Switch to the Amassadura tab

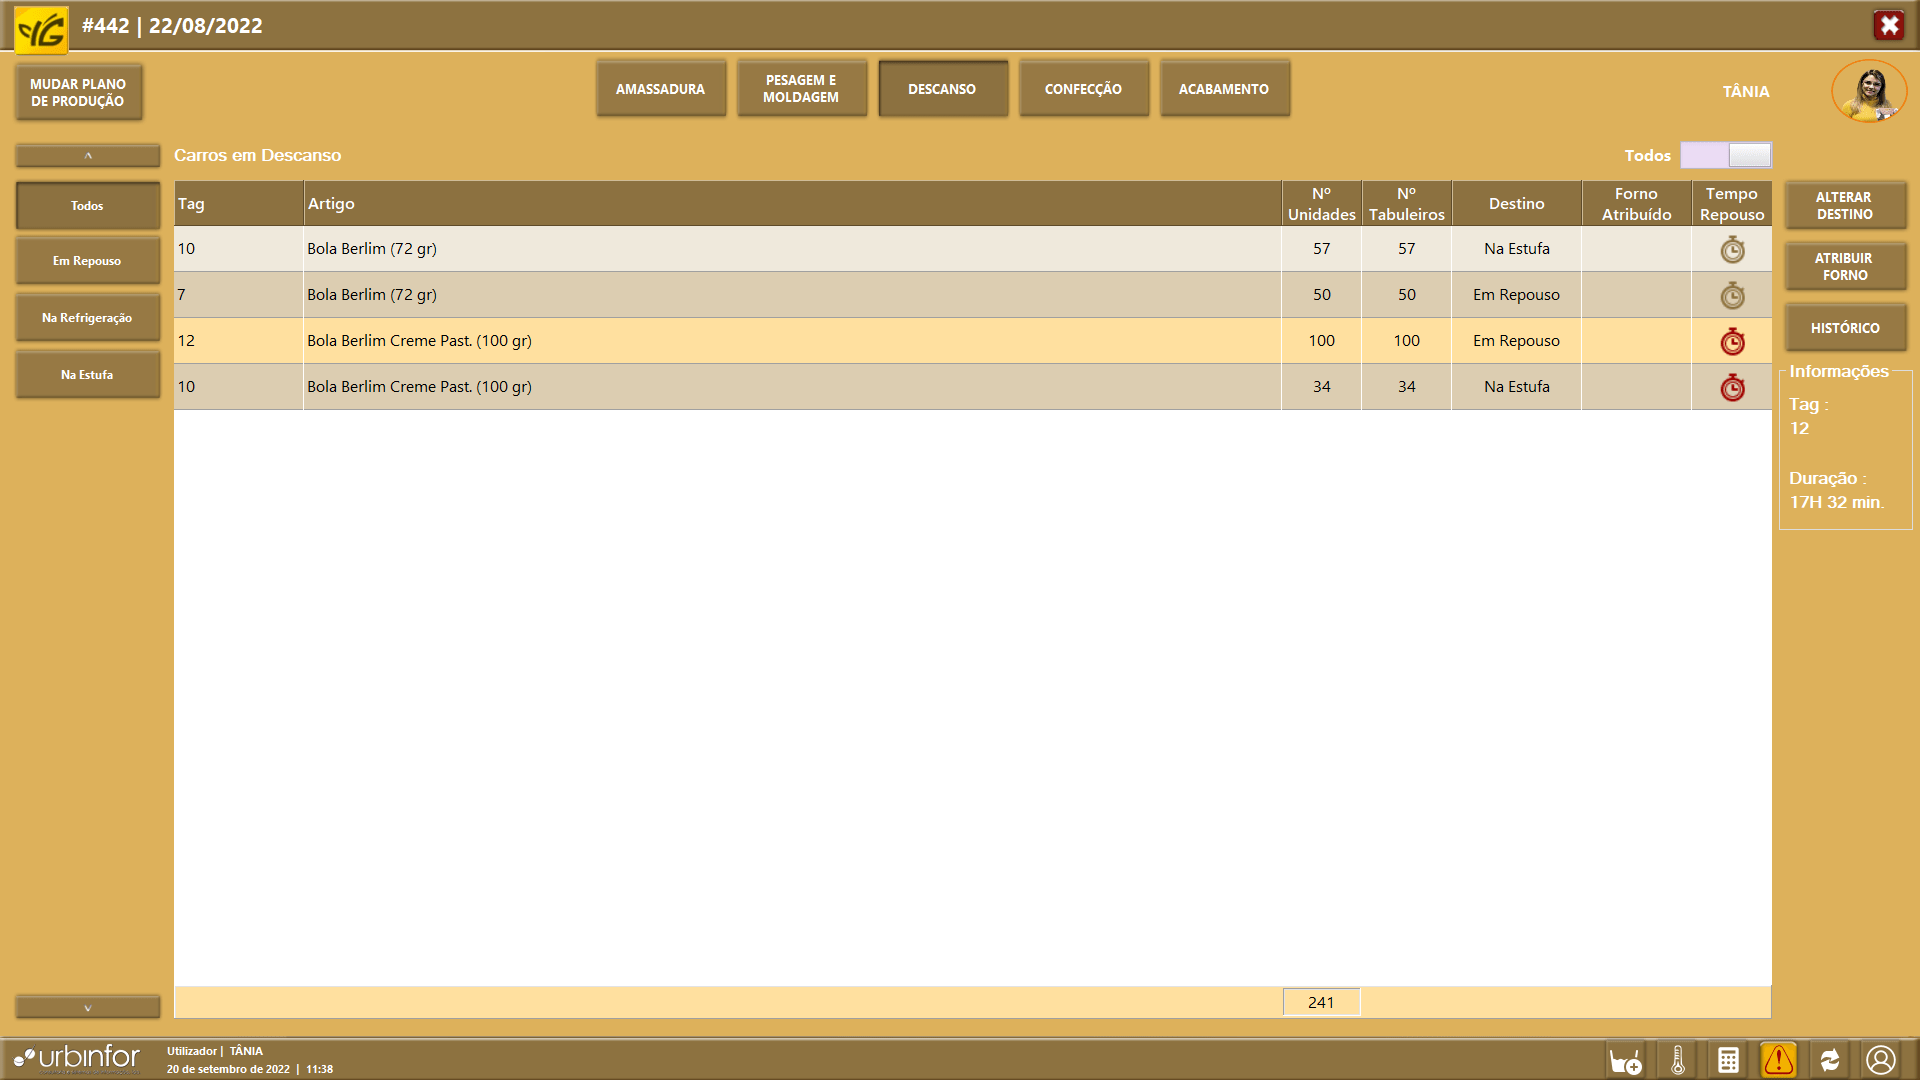(660, 89)
